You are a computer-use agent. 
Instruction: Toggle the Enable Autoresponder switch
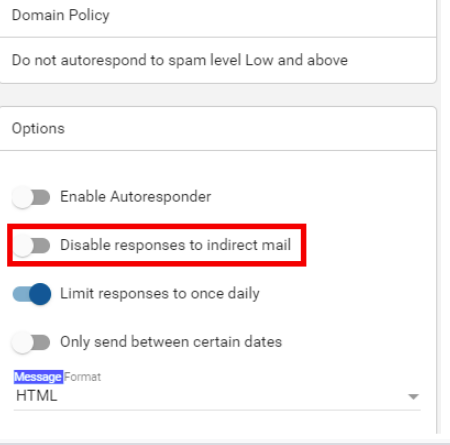pos(31,197)
